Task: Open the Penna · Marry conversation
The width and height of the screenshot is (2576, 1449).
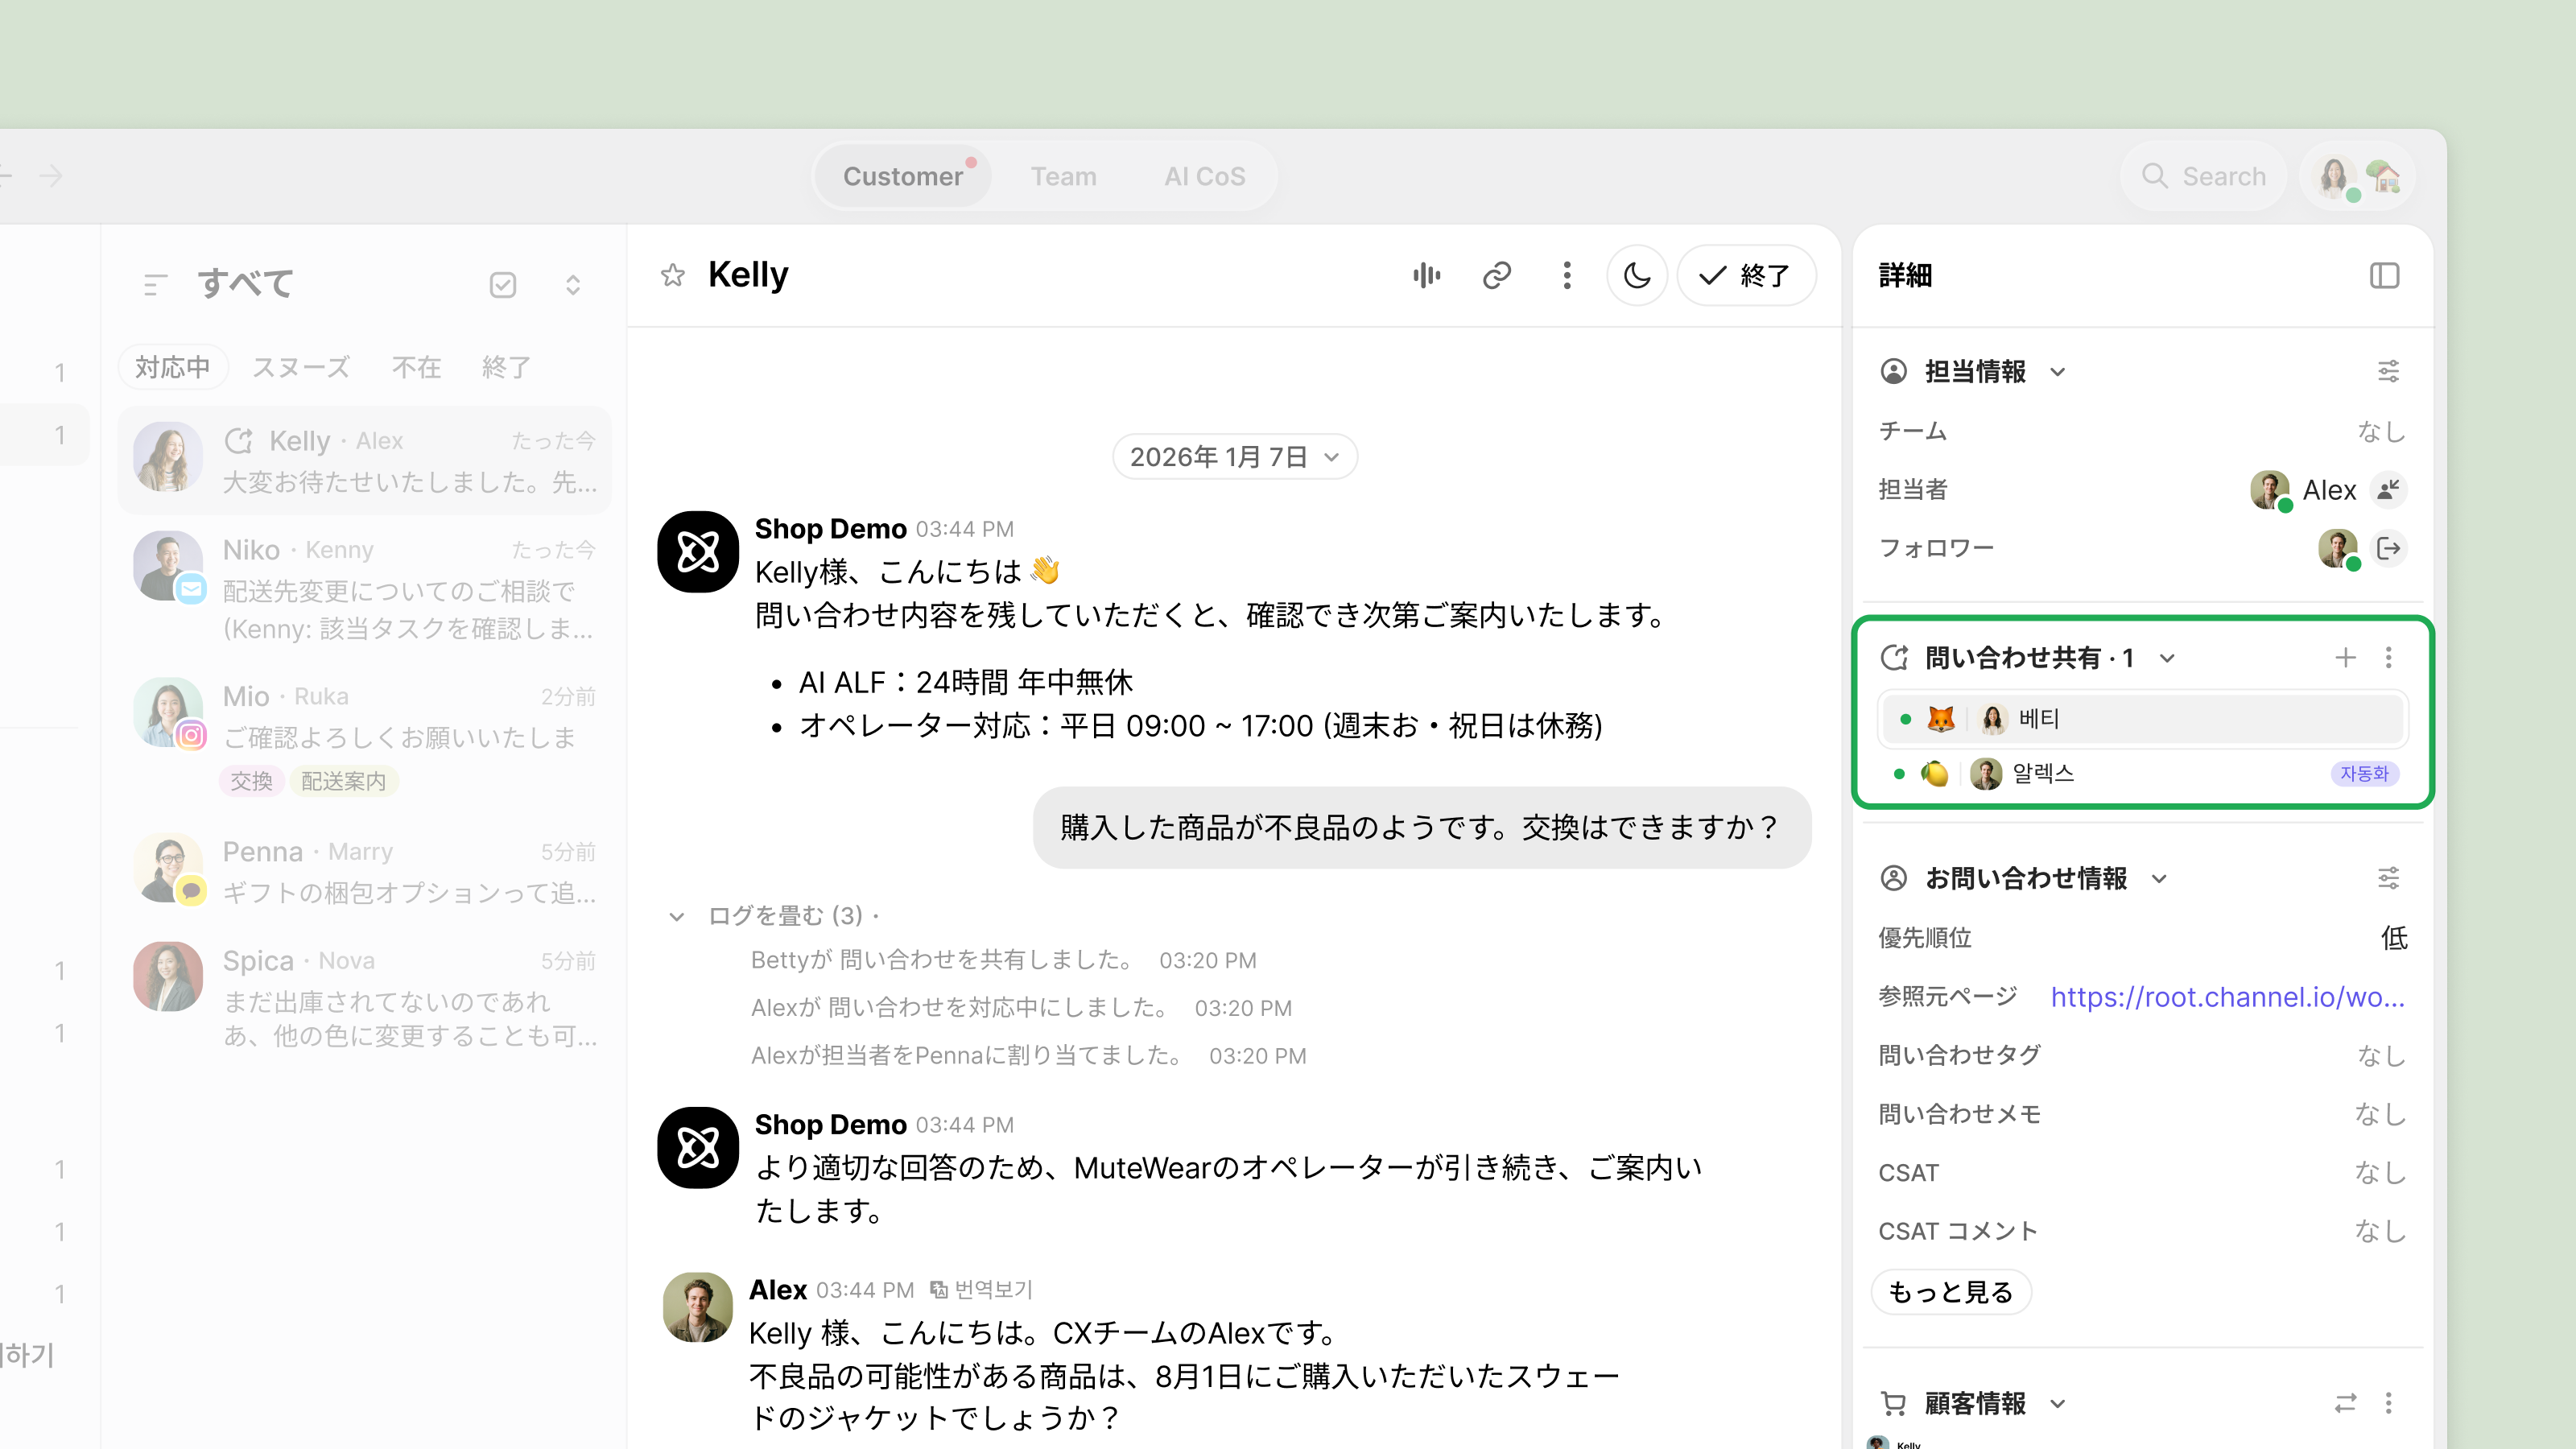Action: [x=364, y=870]
